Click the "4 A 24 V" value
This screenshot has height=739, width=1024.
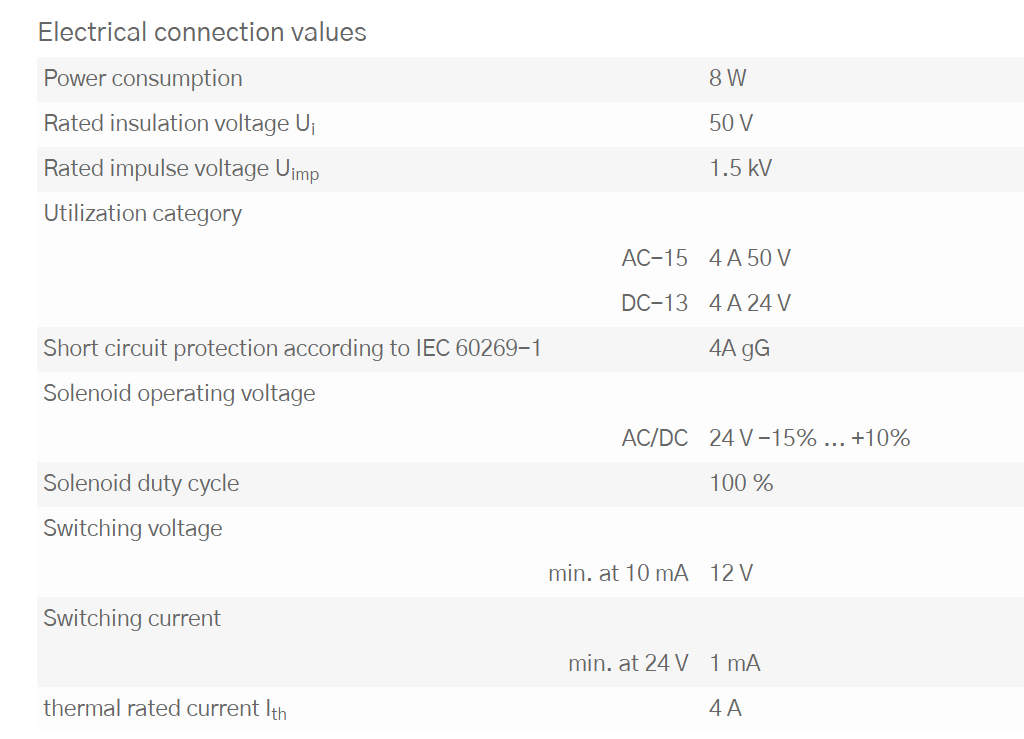click(749, 303)
